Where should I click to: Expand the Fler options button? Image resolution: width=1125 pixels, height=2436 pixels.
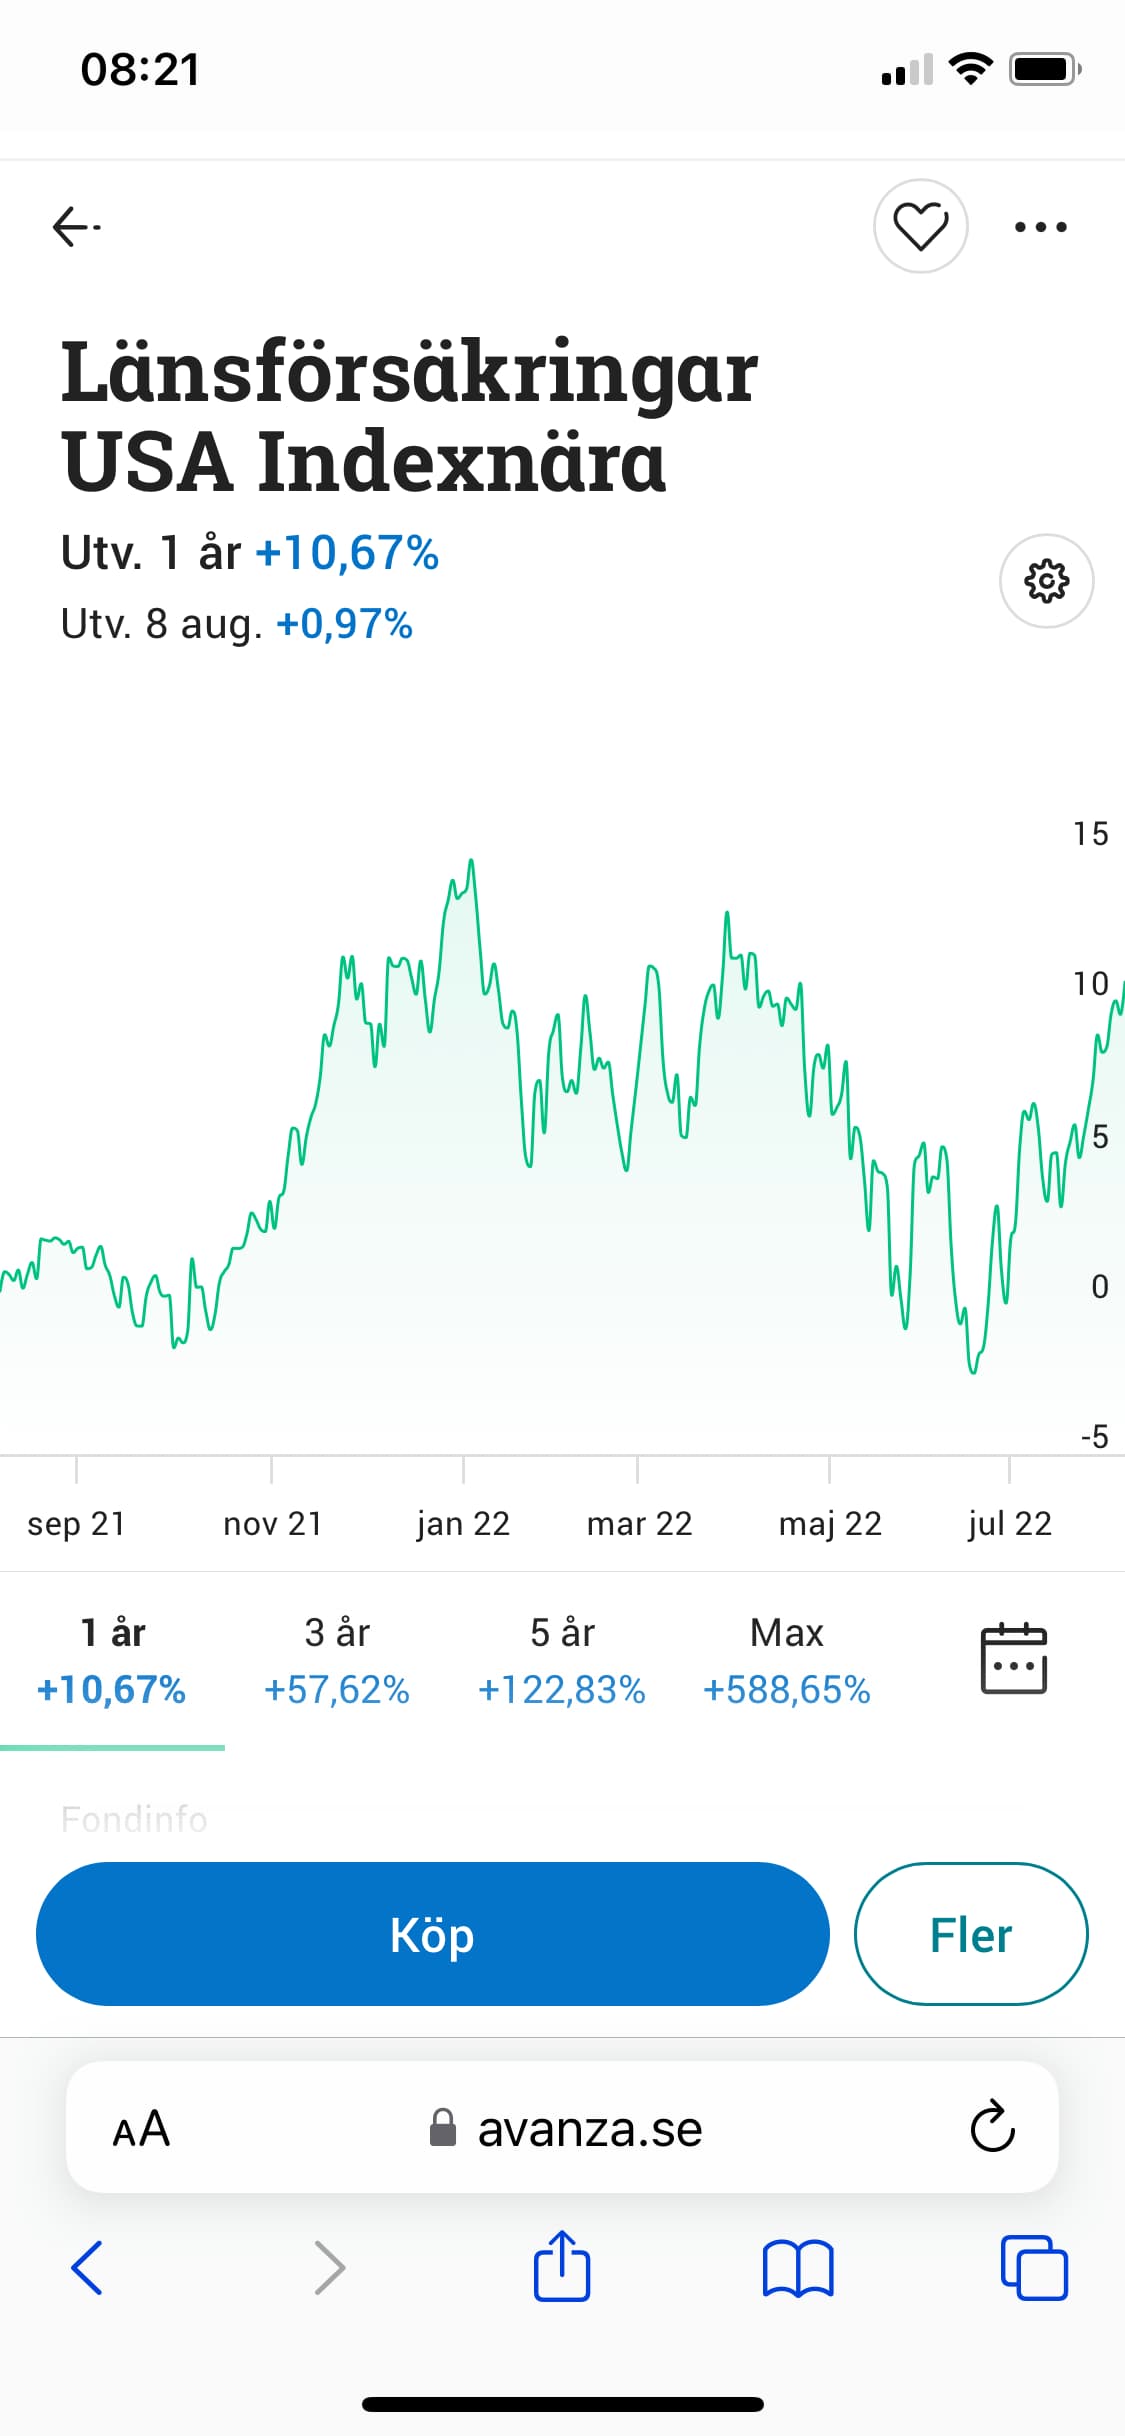970,1934
